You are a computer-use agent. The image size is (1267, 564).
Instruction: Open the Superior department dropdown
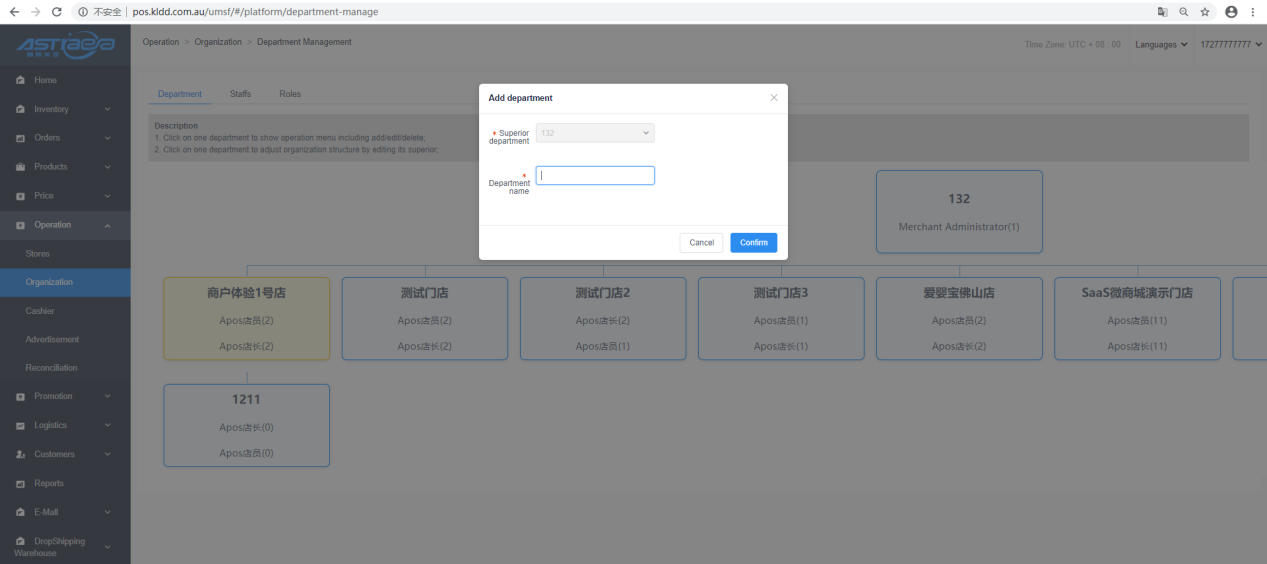[595, 133]
